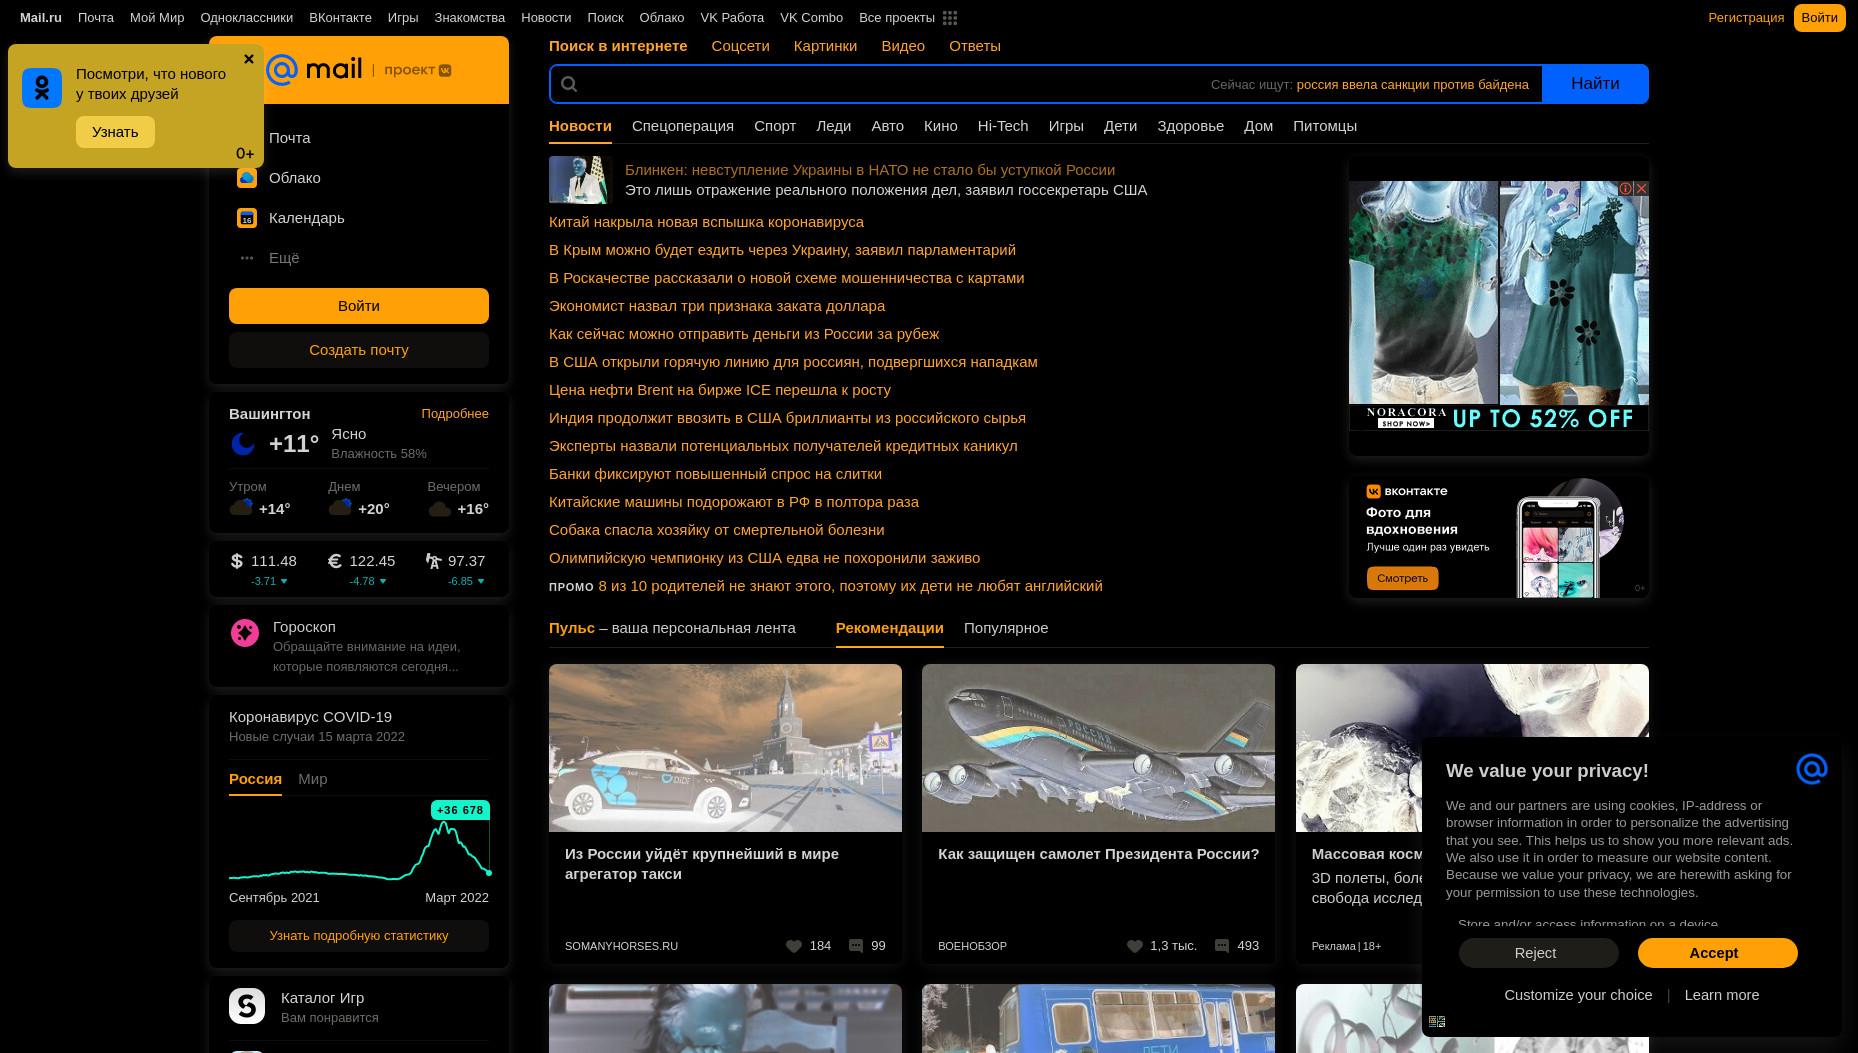Click the oil price icon
This screenshot has height=1053, width=1858.
[433, 561]
